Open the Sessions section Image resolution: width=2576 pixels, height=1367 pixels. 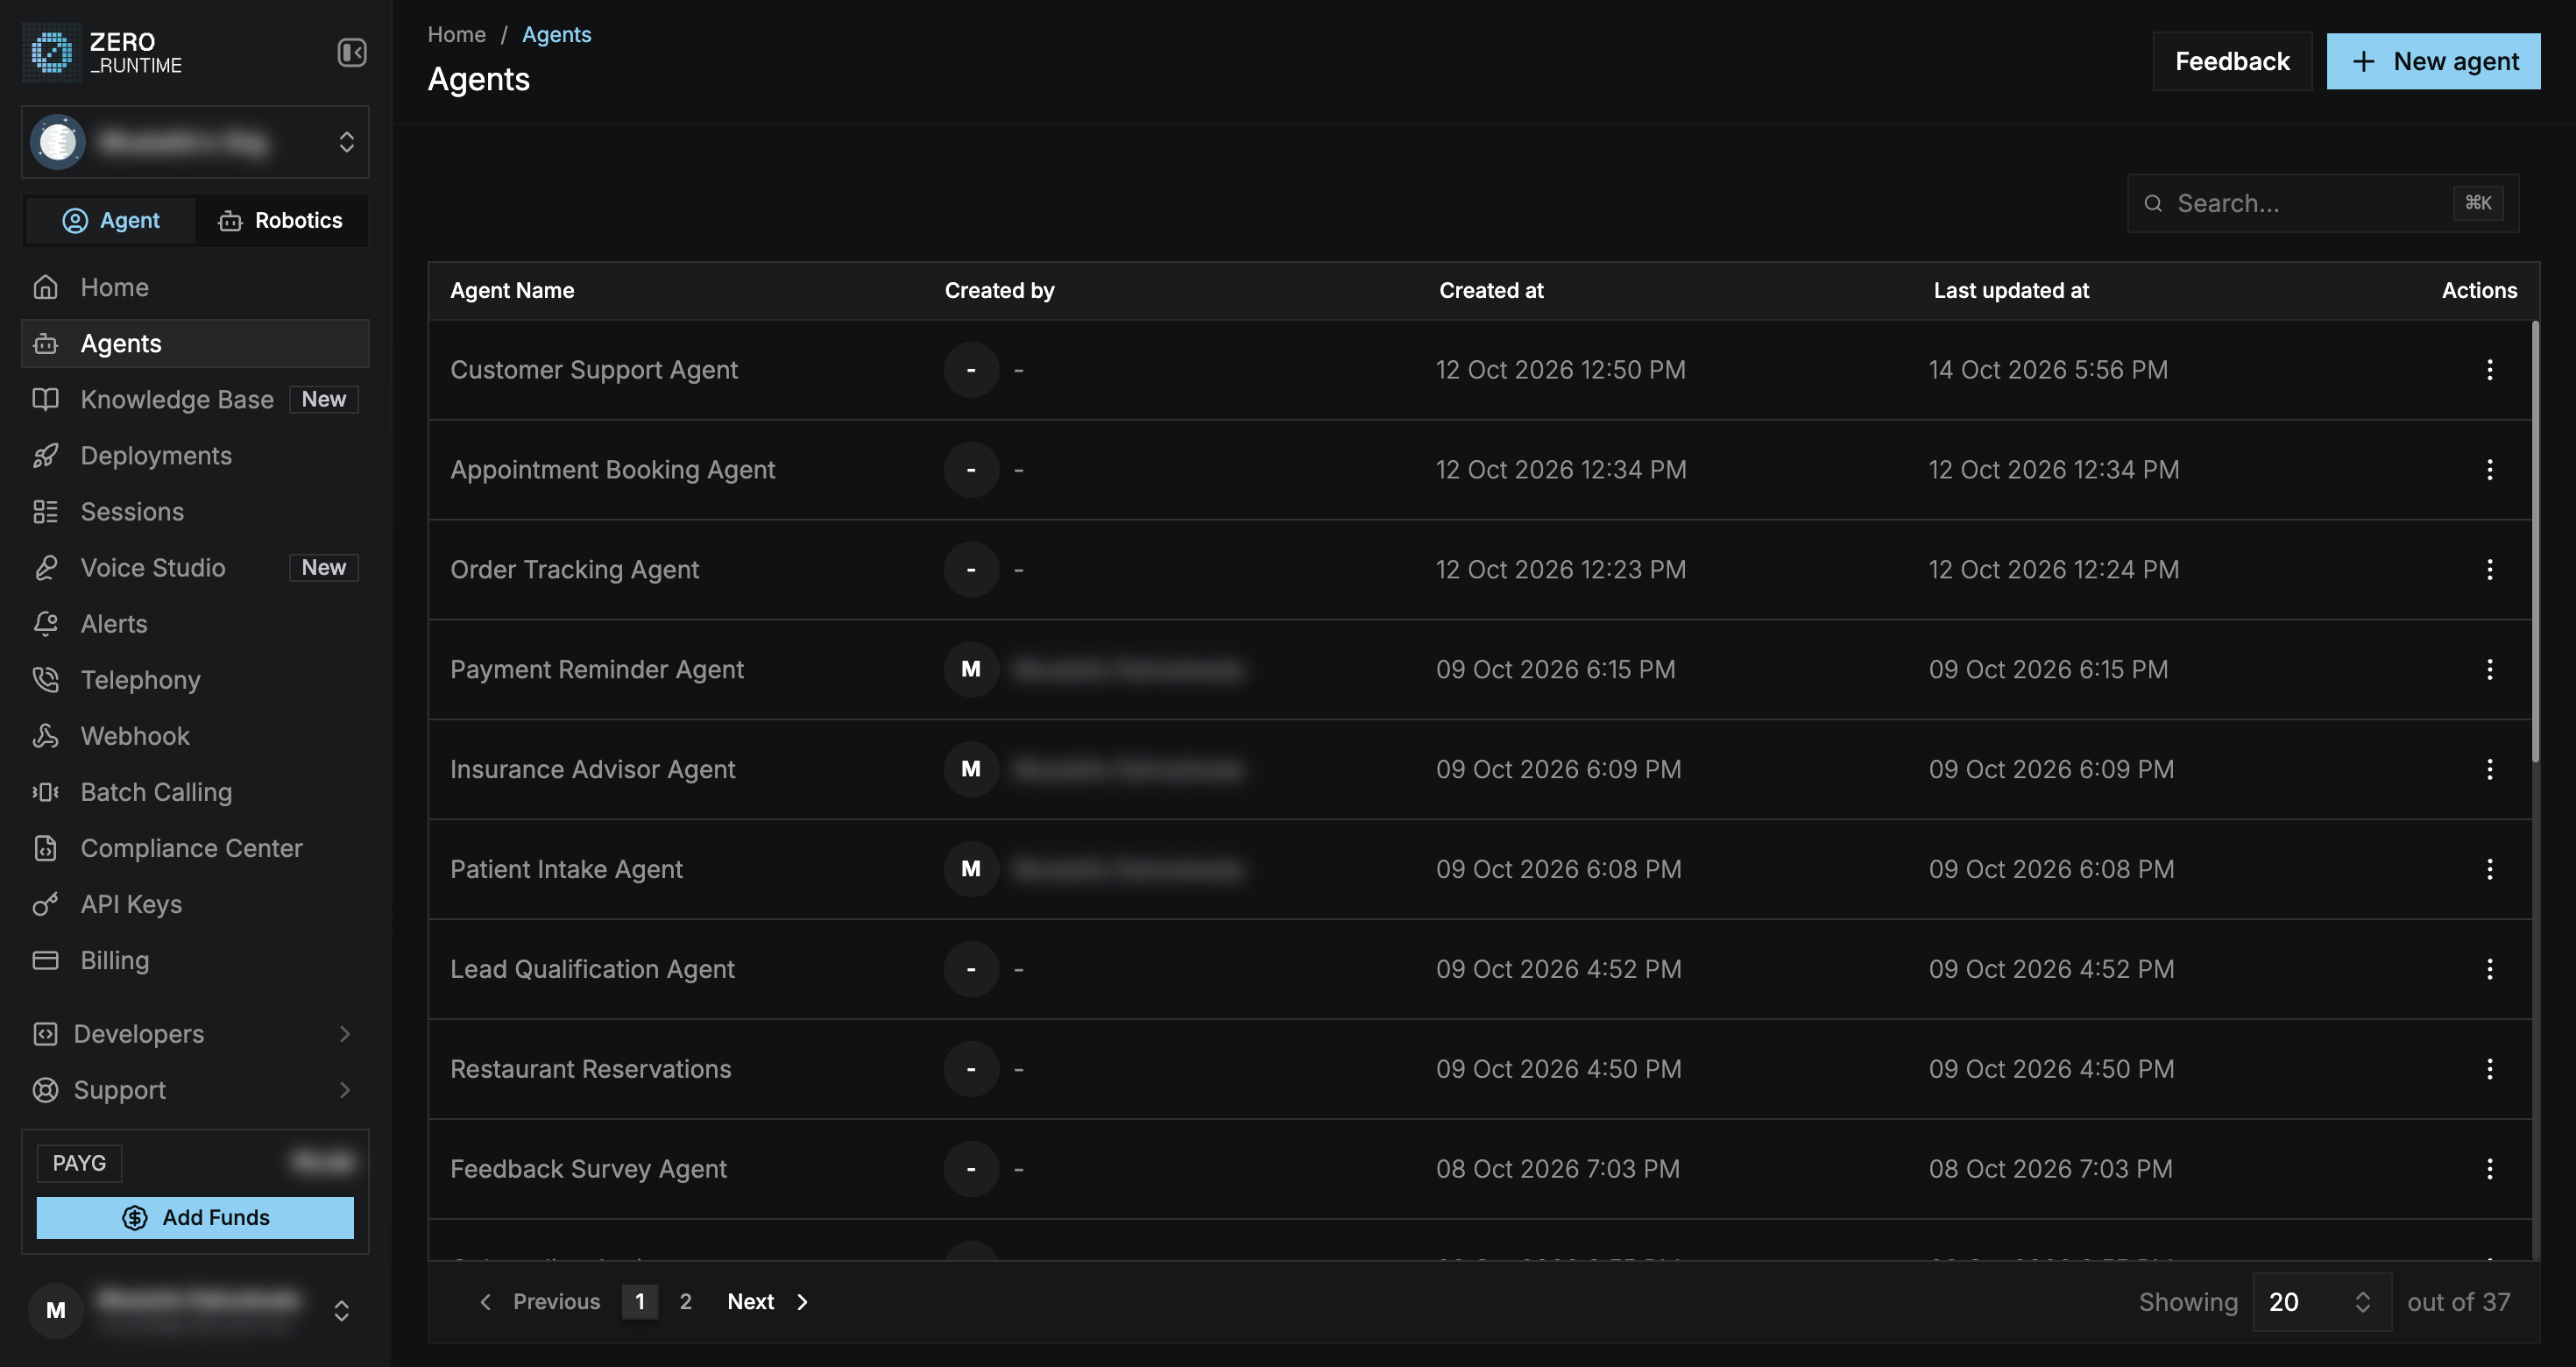click(x=195, y=511)
